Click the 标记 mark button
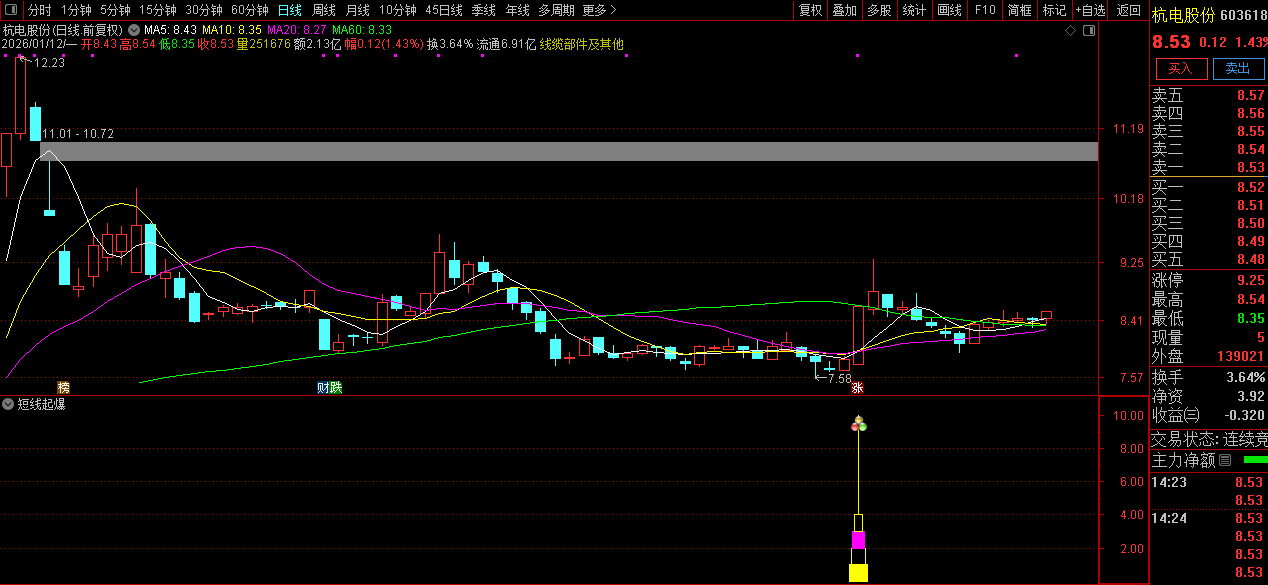 click(1054, 10)
